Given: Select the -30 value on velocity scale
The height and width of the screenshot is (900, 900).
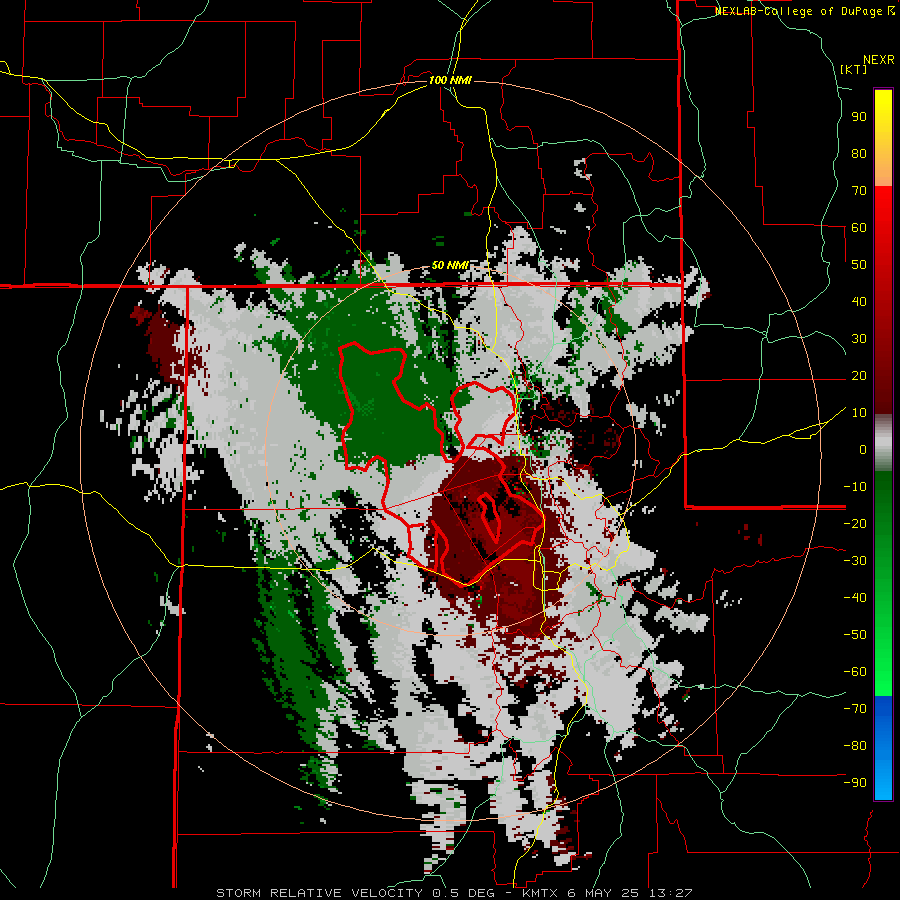Looking at the screenshot, I should coord(855,561).
